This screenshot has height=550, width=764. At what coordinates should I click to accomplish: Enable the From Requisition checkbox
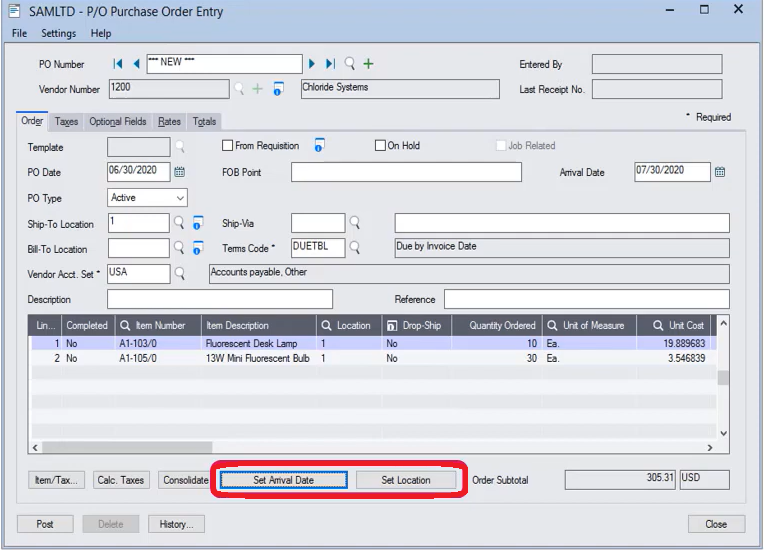(x=228, y=146)
